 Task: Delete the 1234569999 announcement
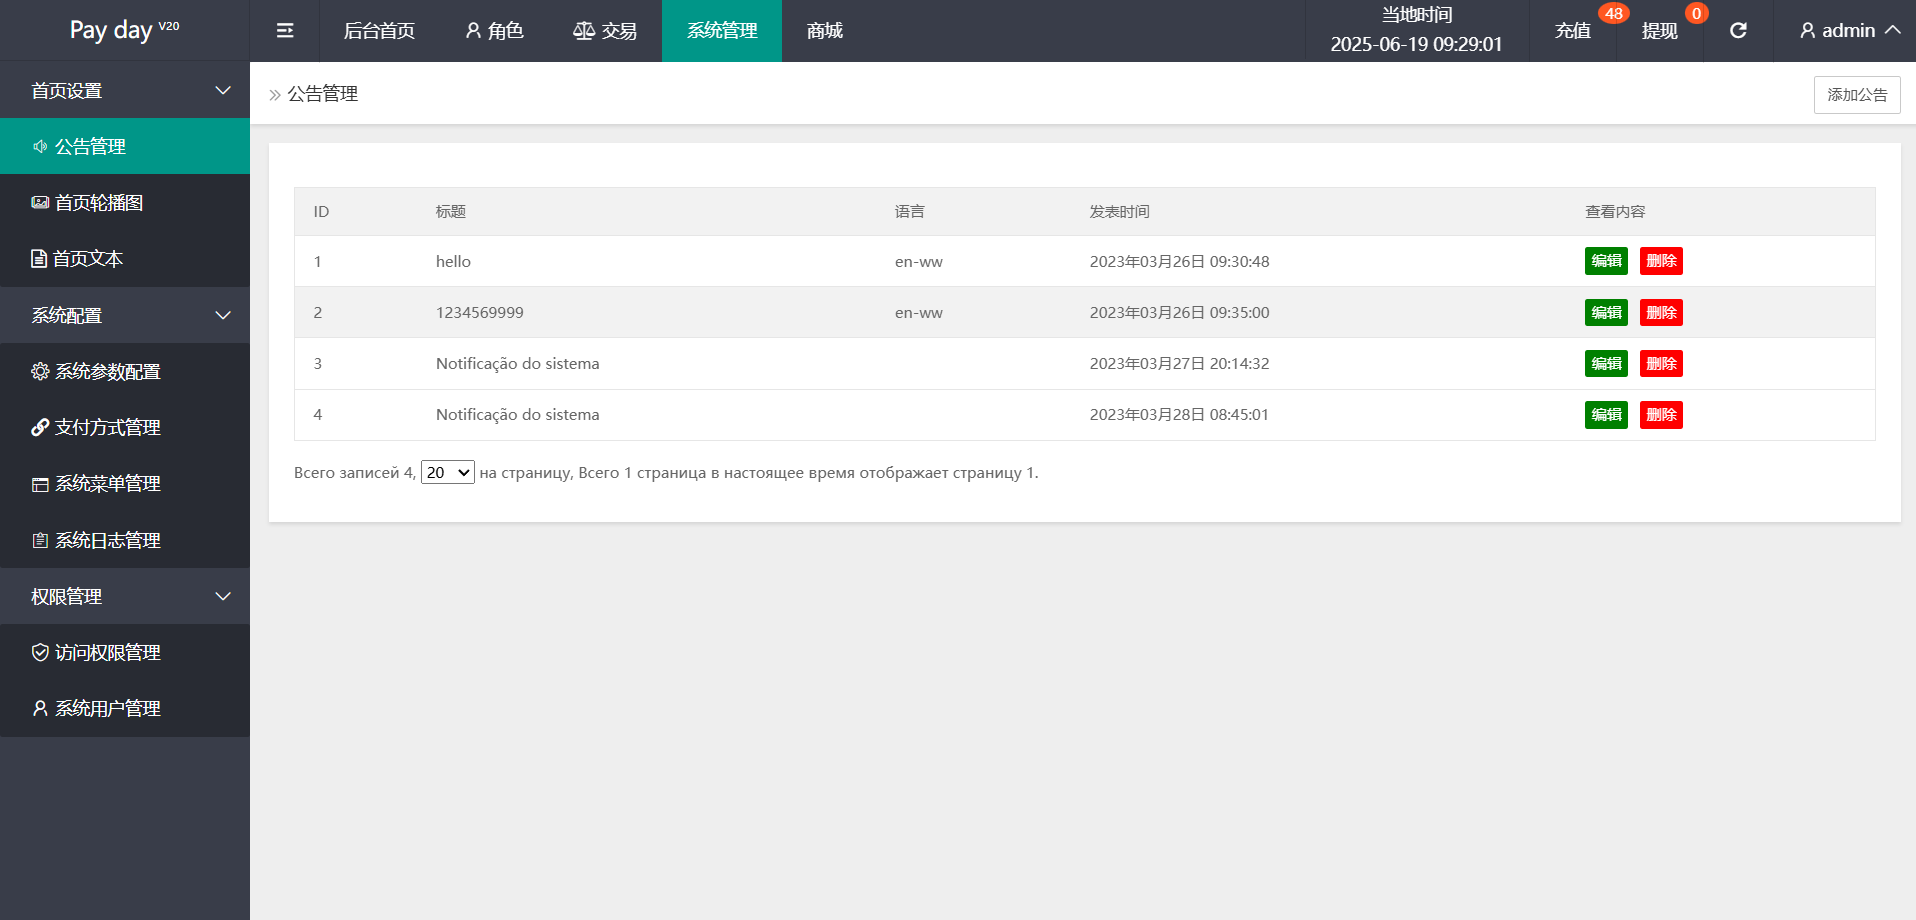[1661, 313]
